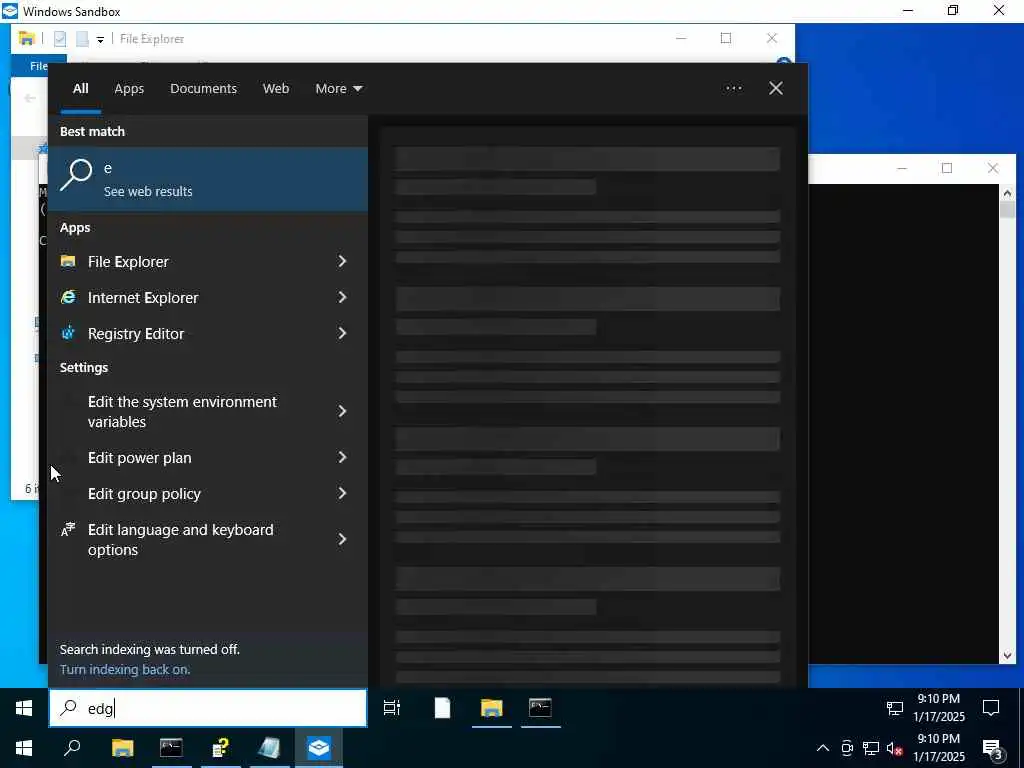Click the sandbox network tray icon
Image resolution: width=1024 pixels, height=768 pixels.
point(894,708)
